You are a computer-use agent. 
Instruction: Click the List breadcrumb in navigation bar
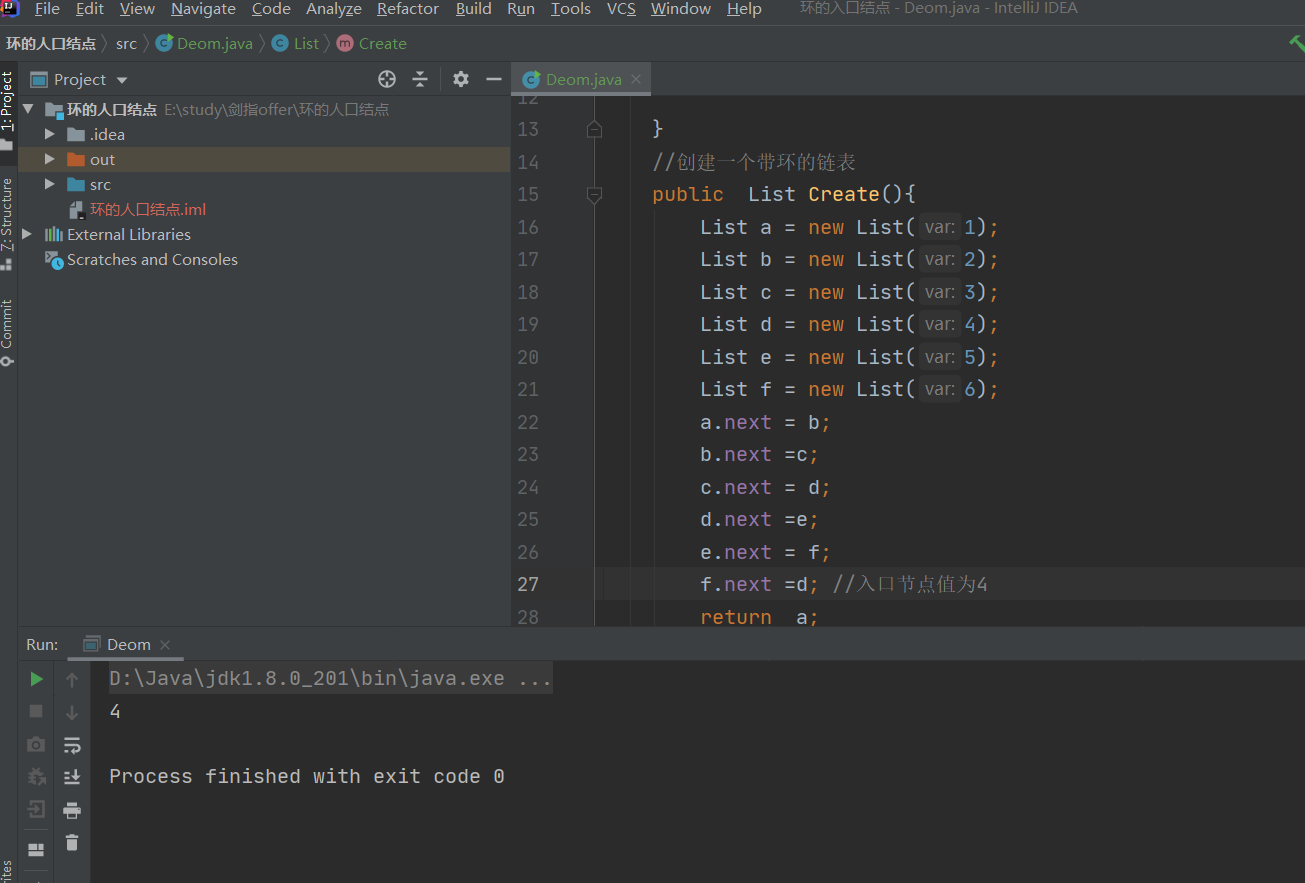click(x=306, y=43)
